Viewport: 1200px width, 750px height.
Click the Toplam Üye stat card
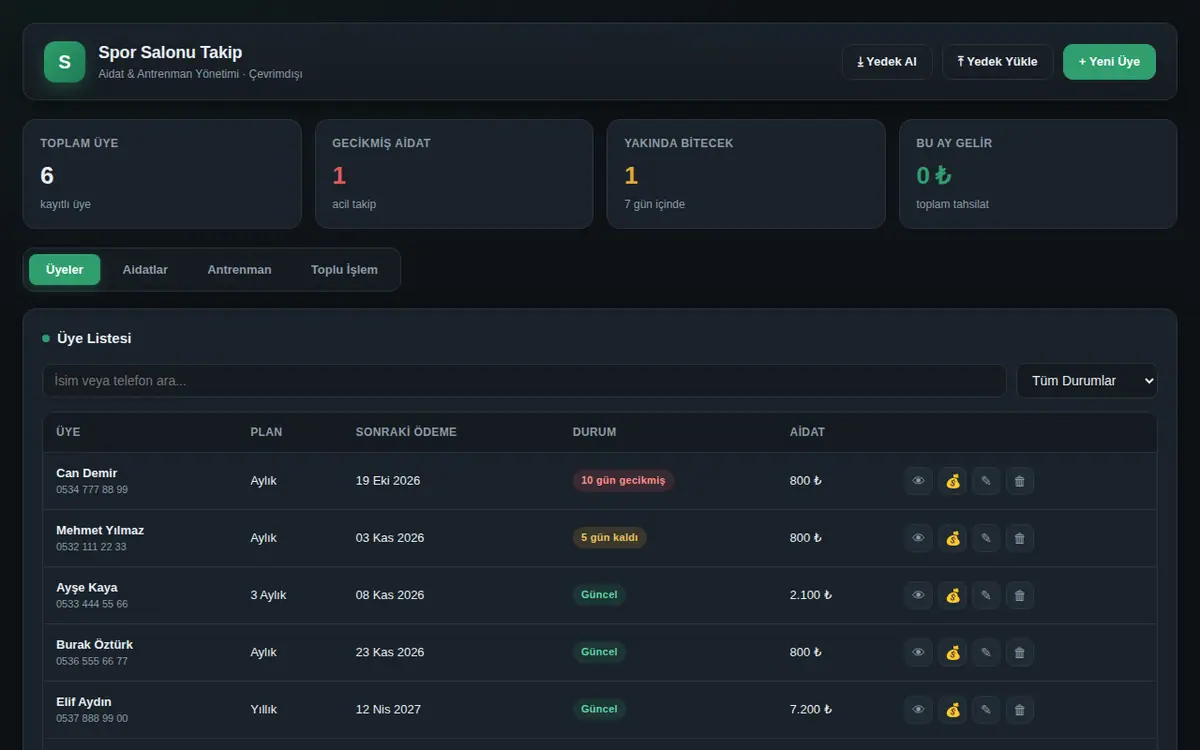click(x=162, y=174)
